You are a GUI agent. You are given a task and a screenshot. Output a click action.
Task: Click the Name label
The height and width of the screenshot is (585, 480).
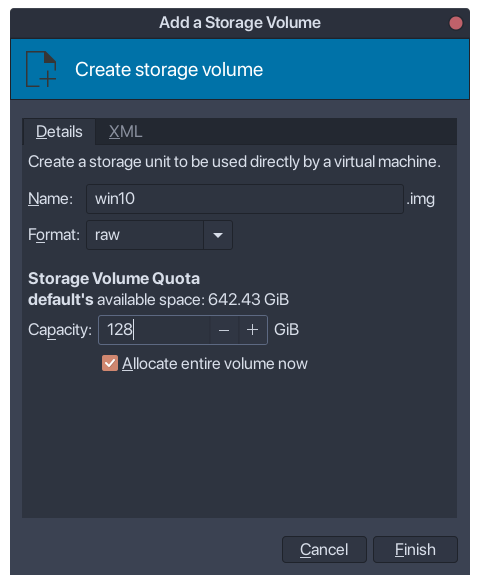(x=50, y=199)
